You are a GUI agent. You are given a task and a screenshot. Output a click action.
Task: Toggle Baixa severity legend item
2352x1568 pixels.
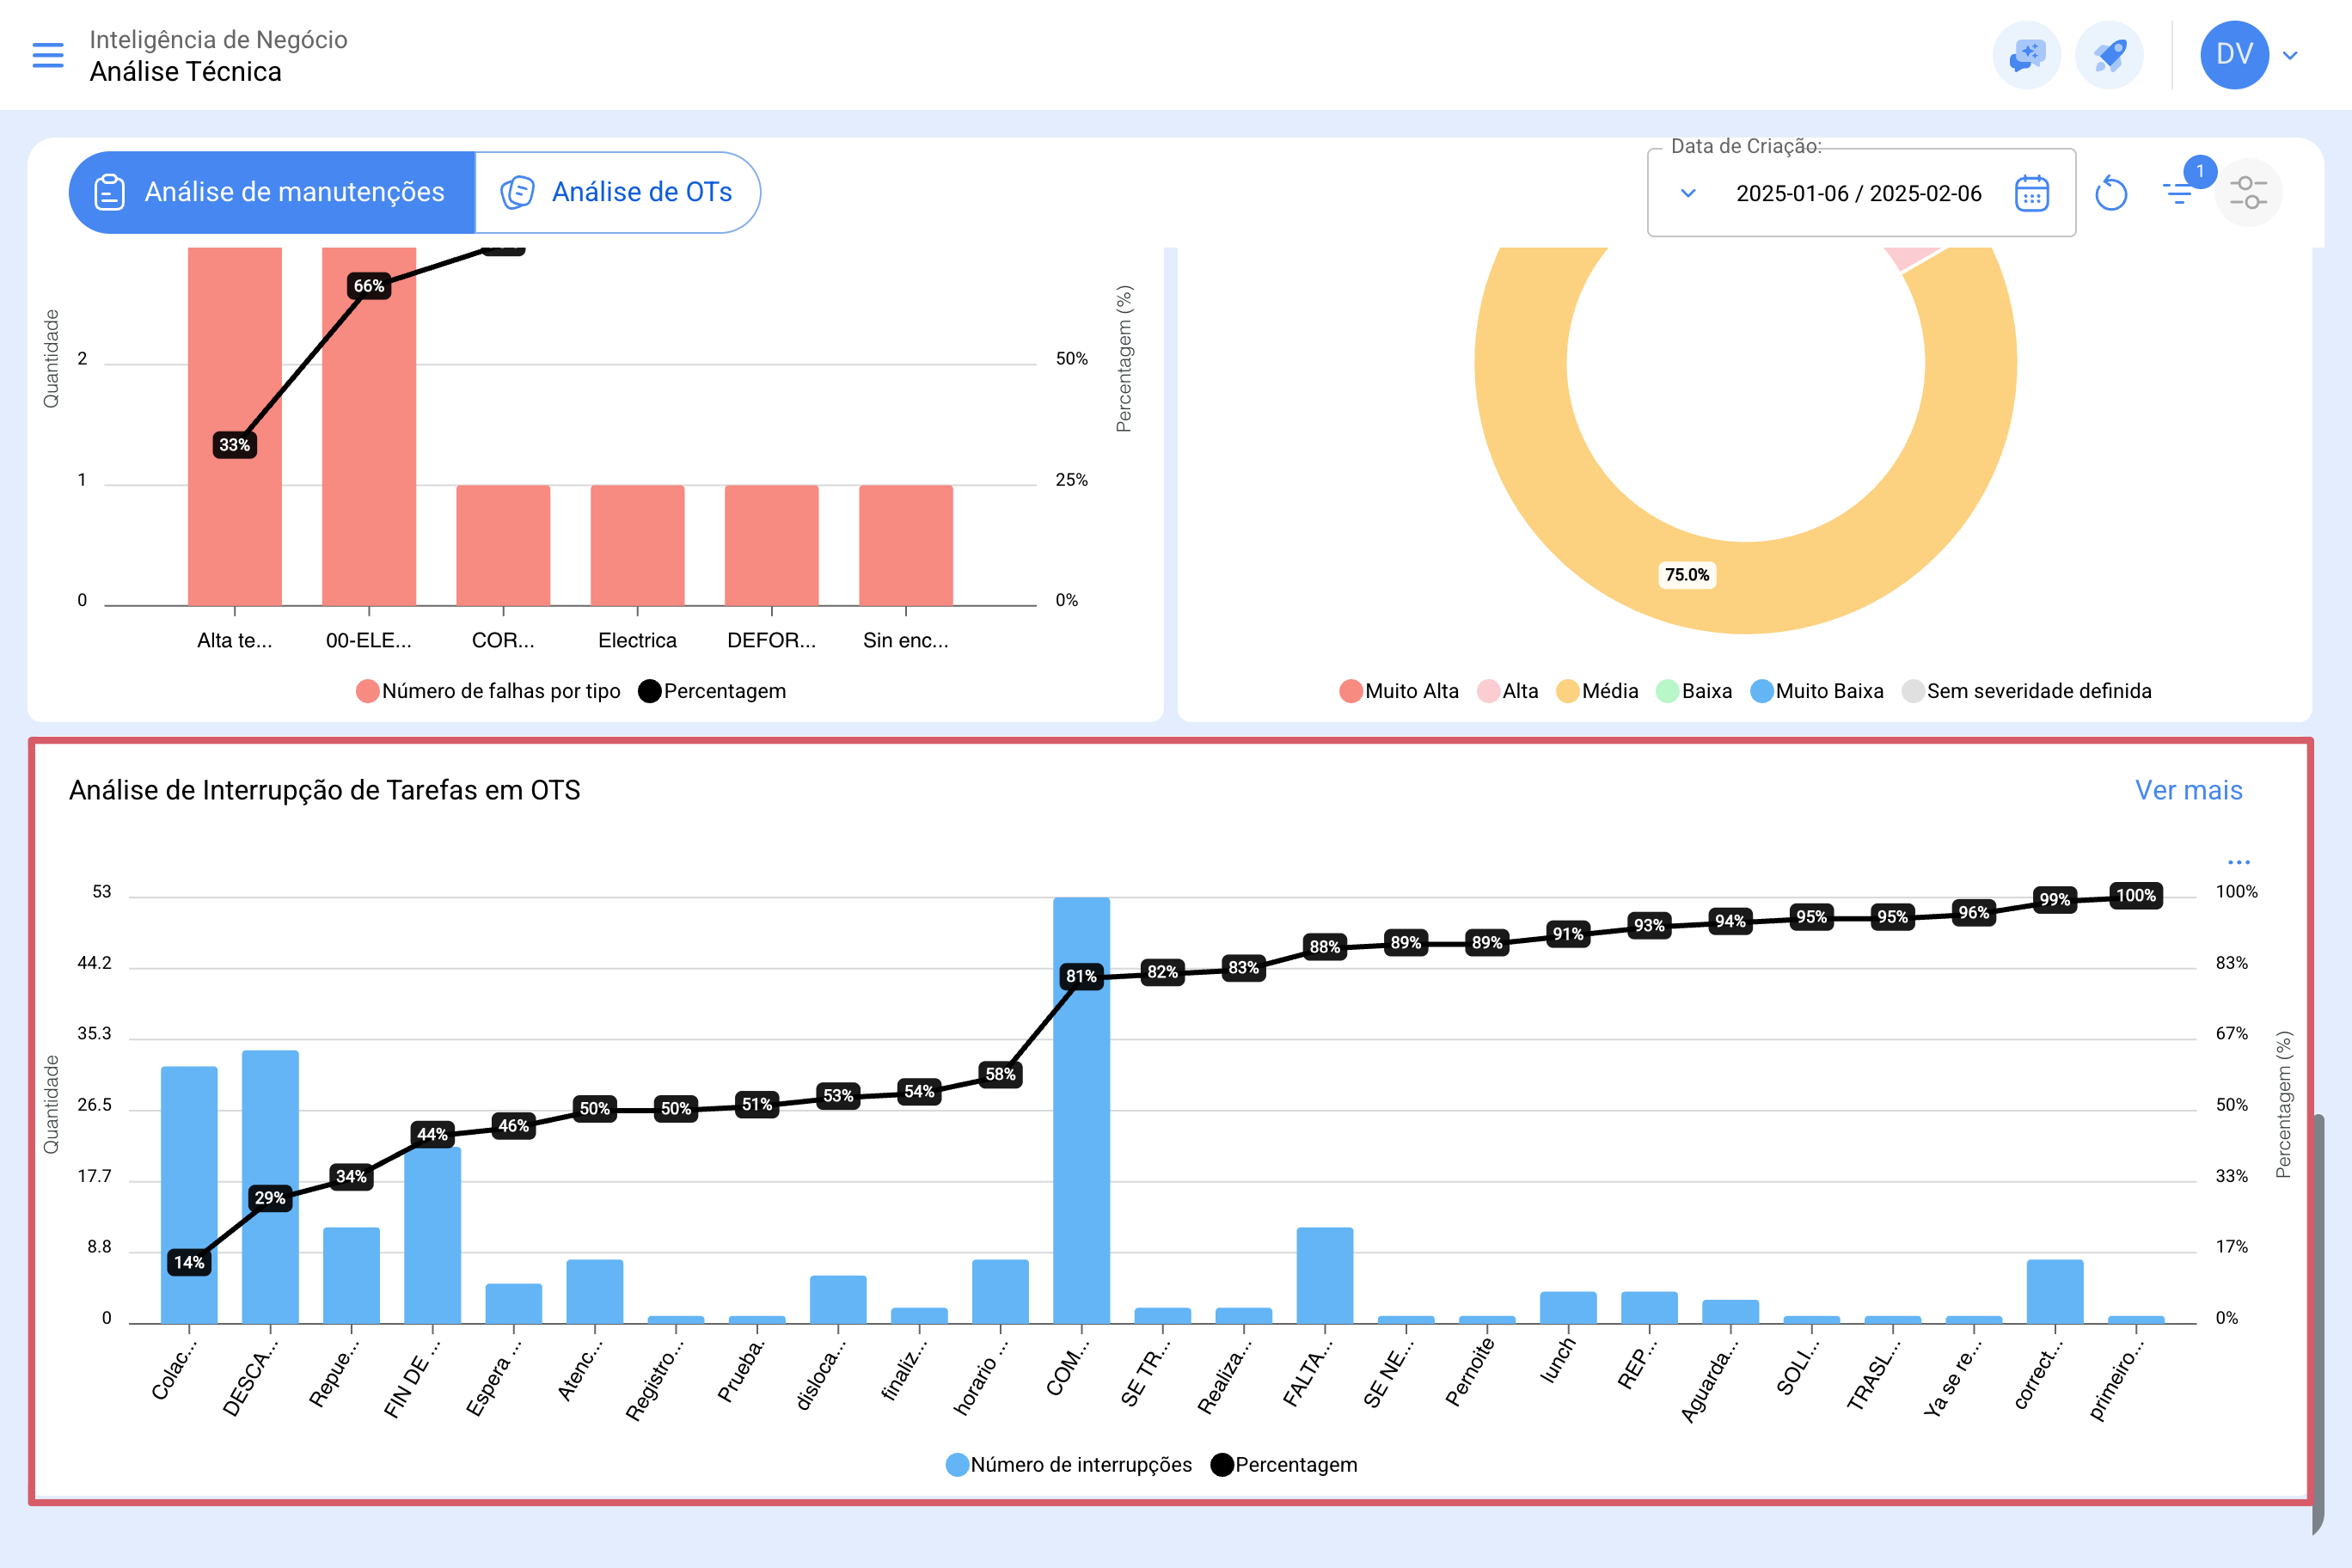coord(1694,691)
